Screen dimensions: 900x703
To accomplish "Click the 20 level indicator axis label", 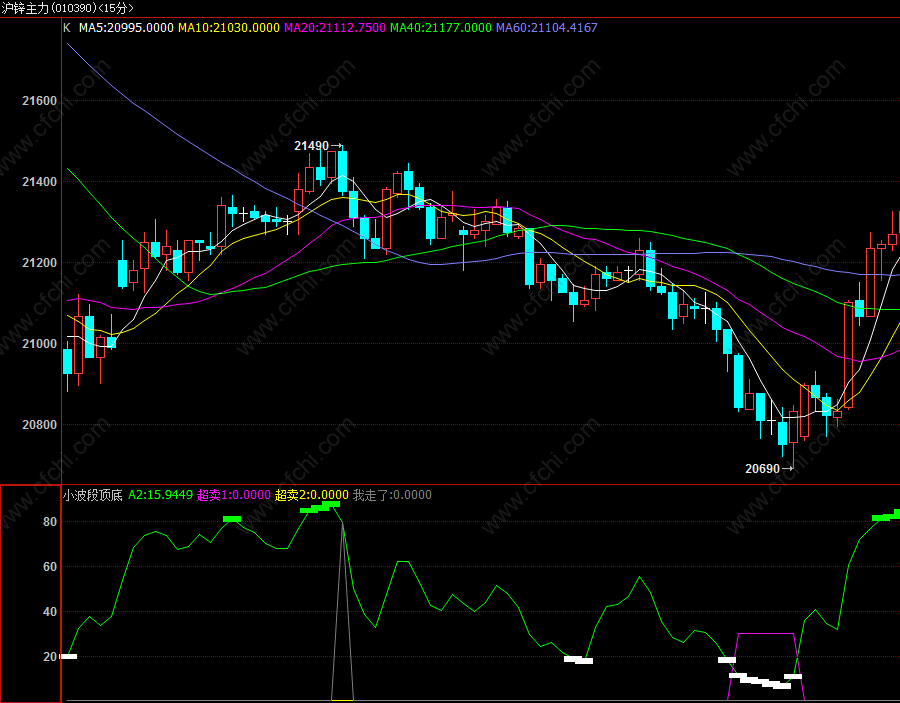I will pos(50,657).
